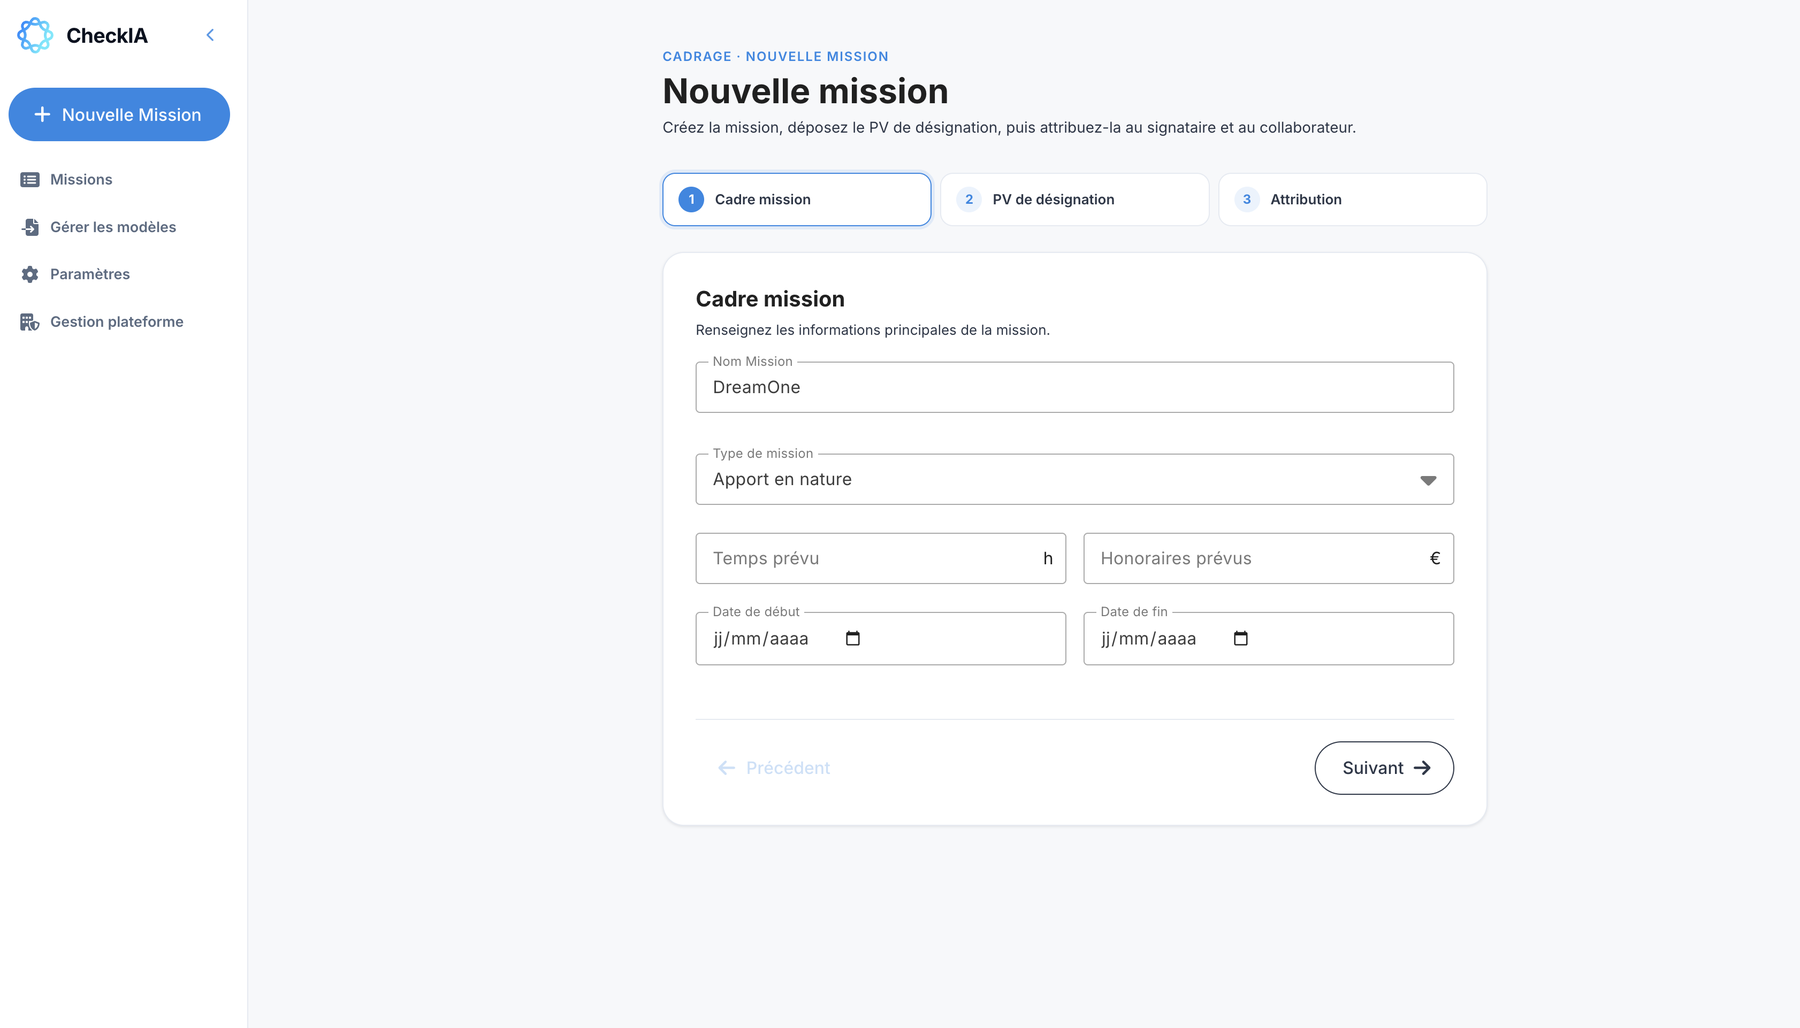Click the Précédent button
Viewport: 1800px width, 1028px height.
coord(774,768)
